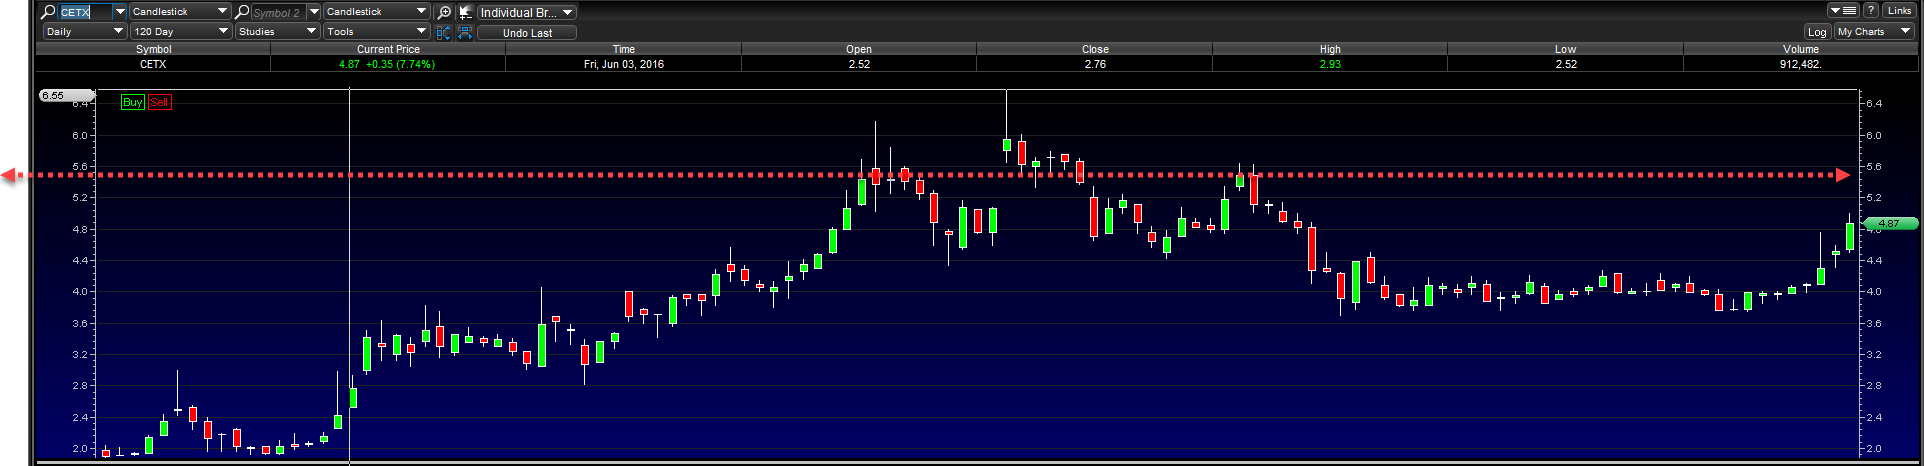Click the 2.76 close value cell
Image resolution: width=1924 pixels, height=466 pixels.
click(1095, 64)
